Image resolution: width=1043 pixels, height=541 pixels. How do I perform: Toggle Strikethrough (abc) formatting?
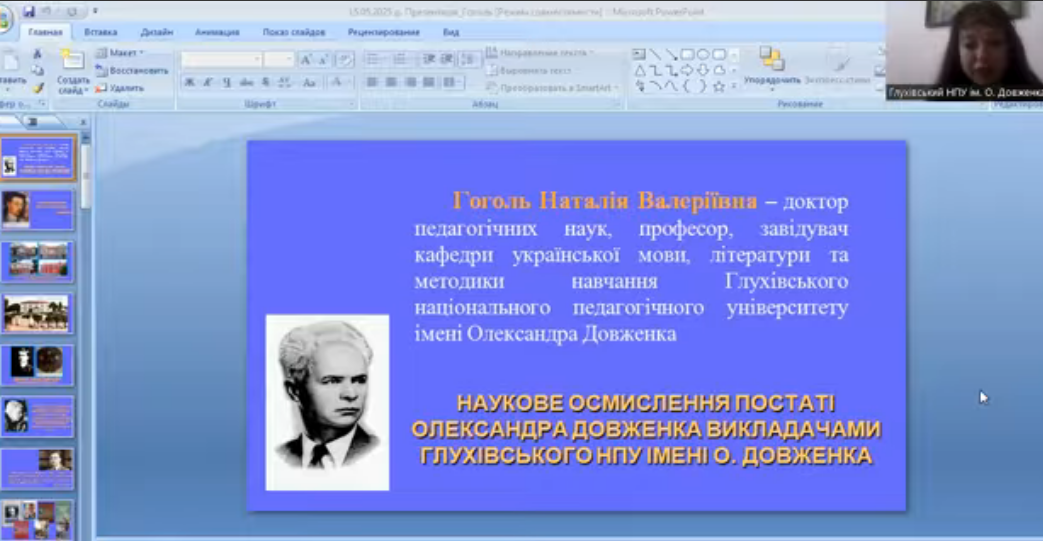pyautogui.click(x=246, y=82)
